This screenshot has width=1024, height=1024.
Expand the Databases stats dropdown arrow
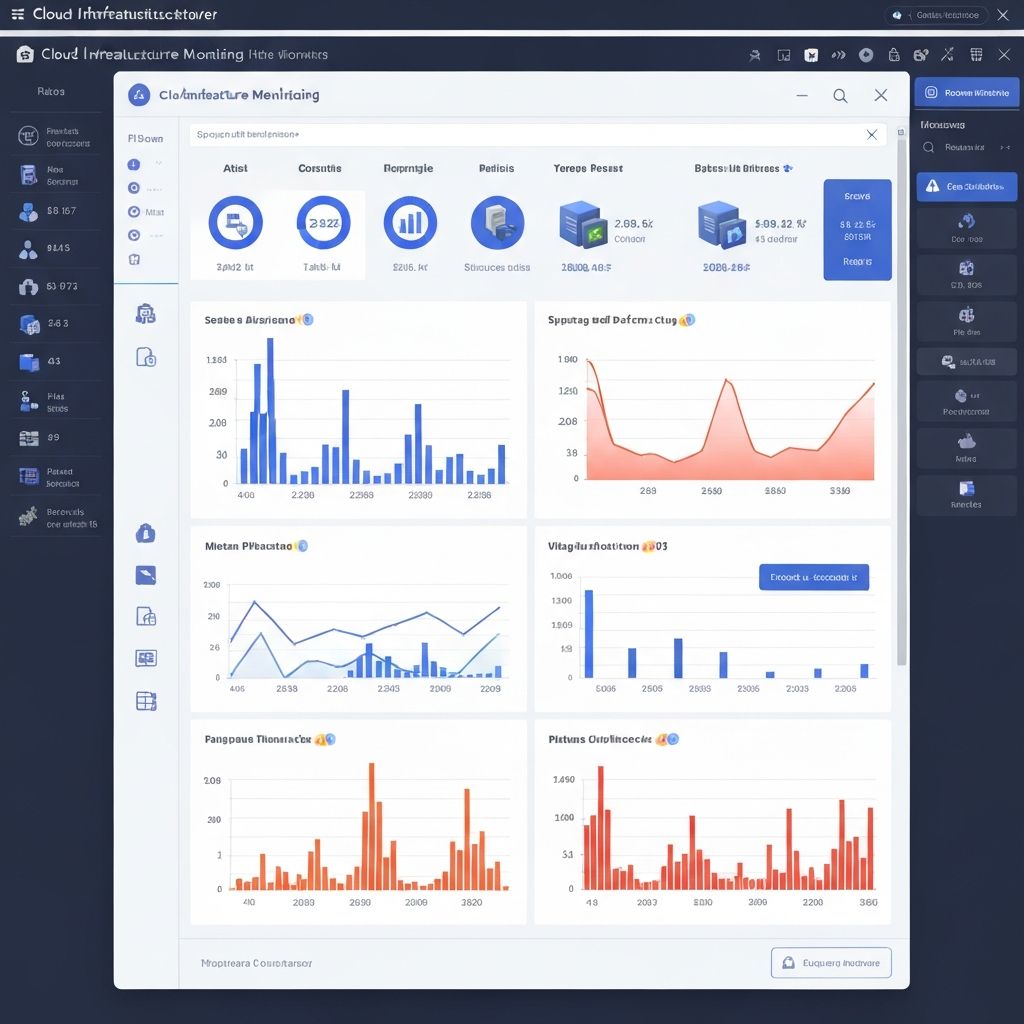[x=788, y=168]
